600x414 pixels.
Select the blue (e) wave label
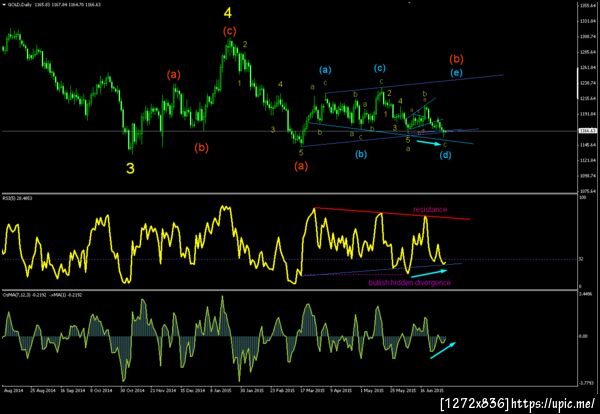[456, 73]
